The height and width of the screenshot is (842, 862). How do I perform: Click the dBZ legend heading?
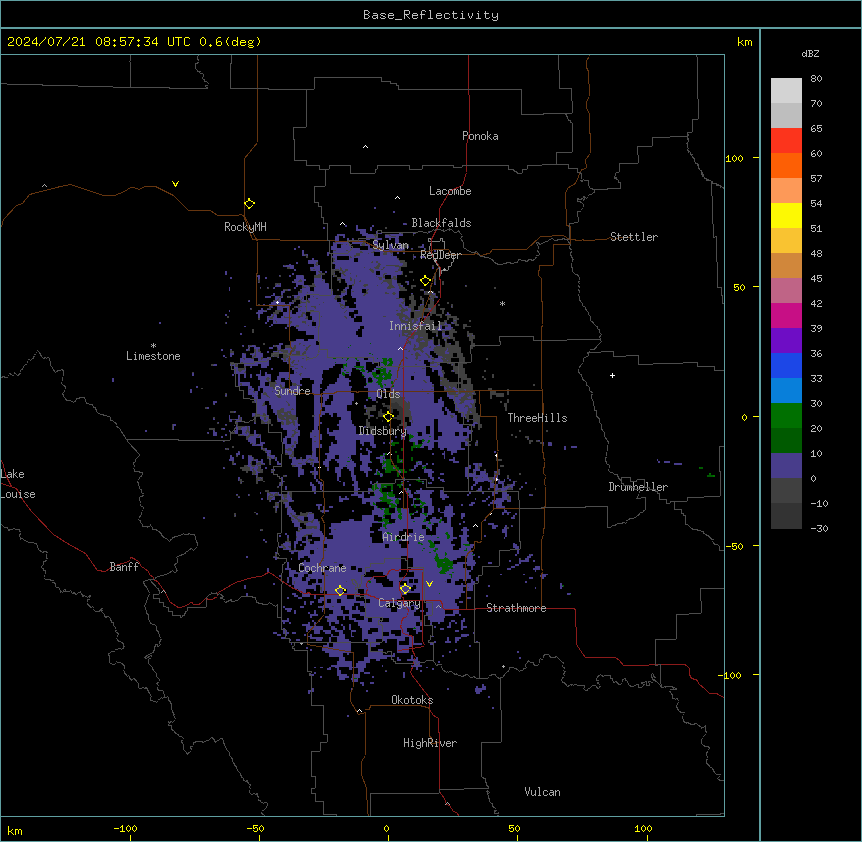coord(810,53)
